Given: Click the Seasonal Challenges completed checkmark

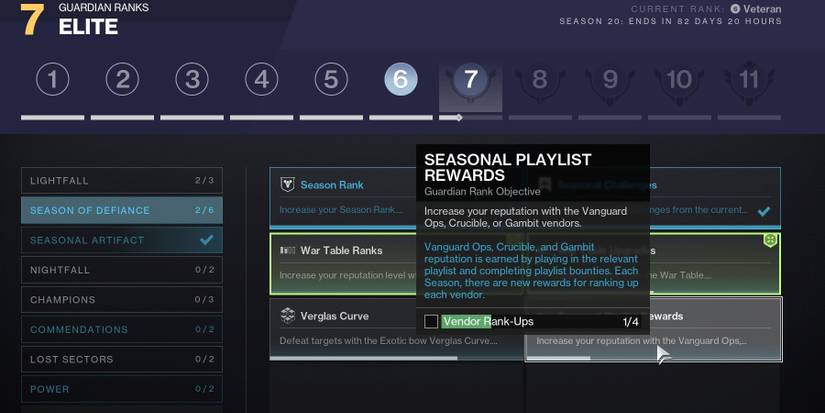Looking at the screenshot, I should click(764, 211).
